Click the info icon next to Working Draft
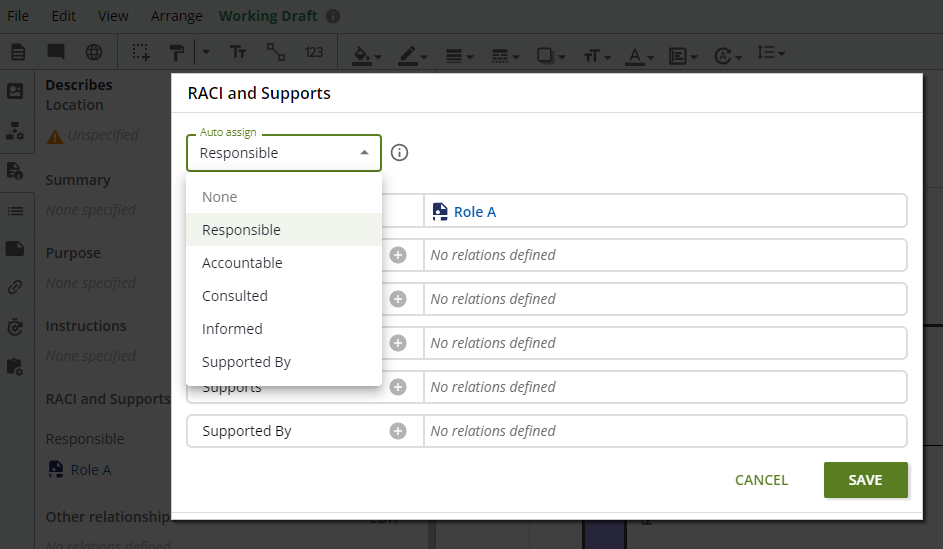The height and width of the screenshot is (549, 943). click(333, 16)
